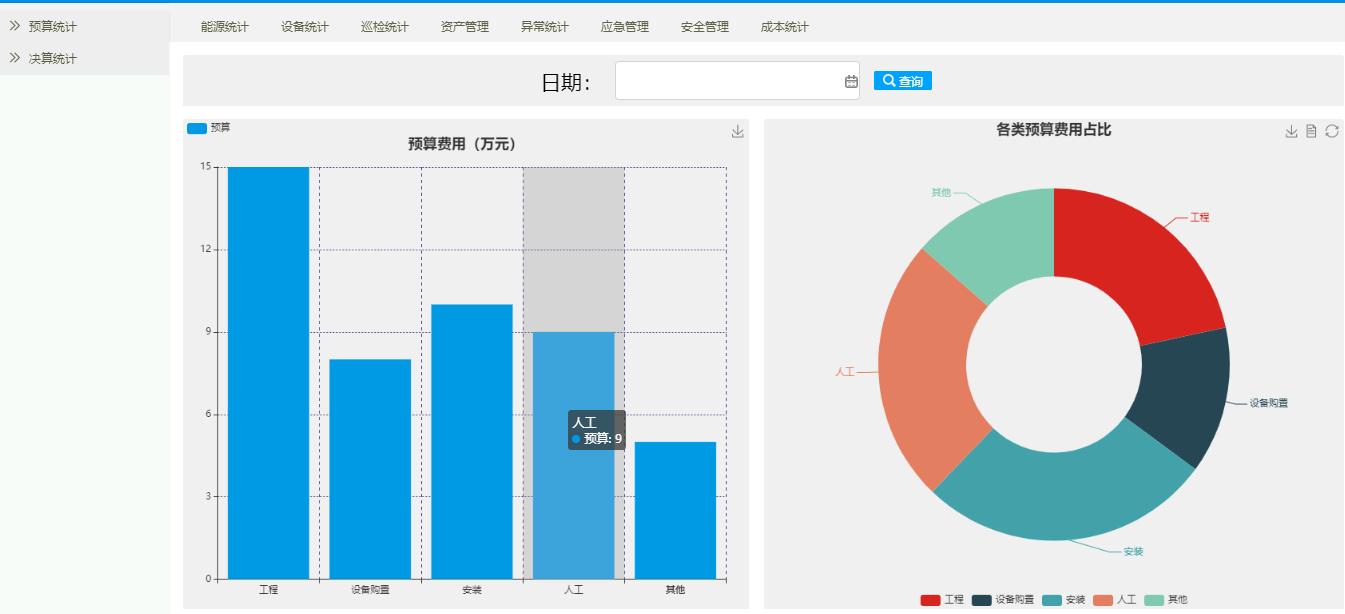Click the date input field
Viewport: 1345px width, 614px height.
[729, 81]
